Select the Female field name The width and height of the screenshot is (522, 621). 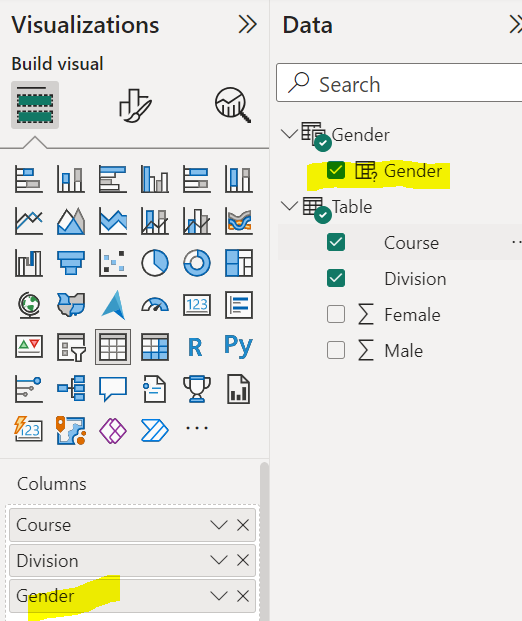coord(412,315)
